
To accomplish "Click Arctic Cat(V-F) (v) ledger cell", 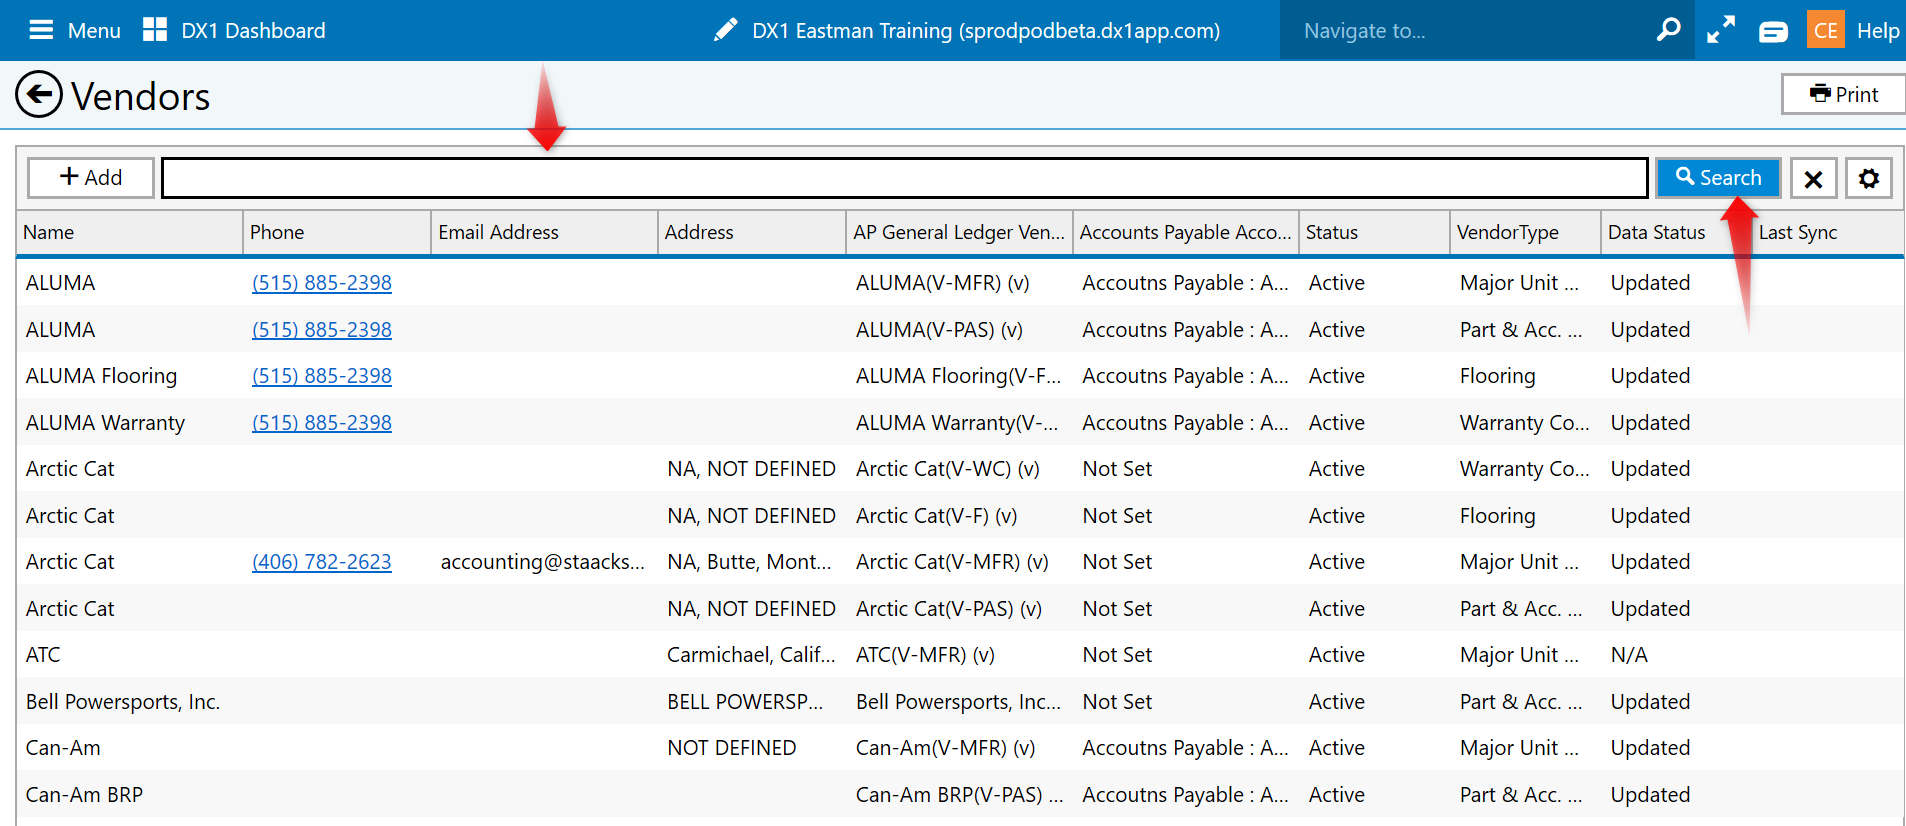I will (x=937, y=516).
